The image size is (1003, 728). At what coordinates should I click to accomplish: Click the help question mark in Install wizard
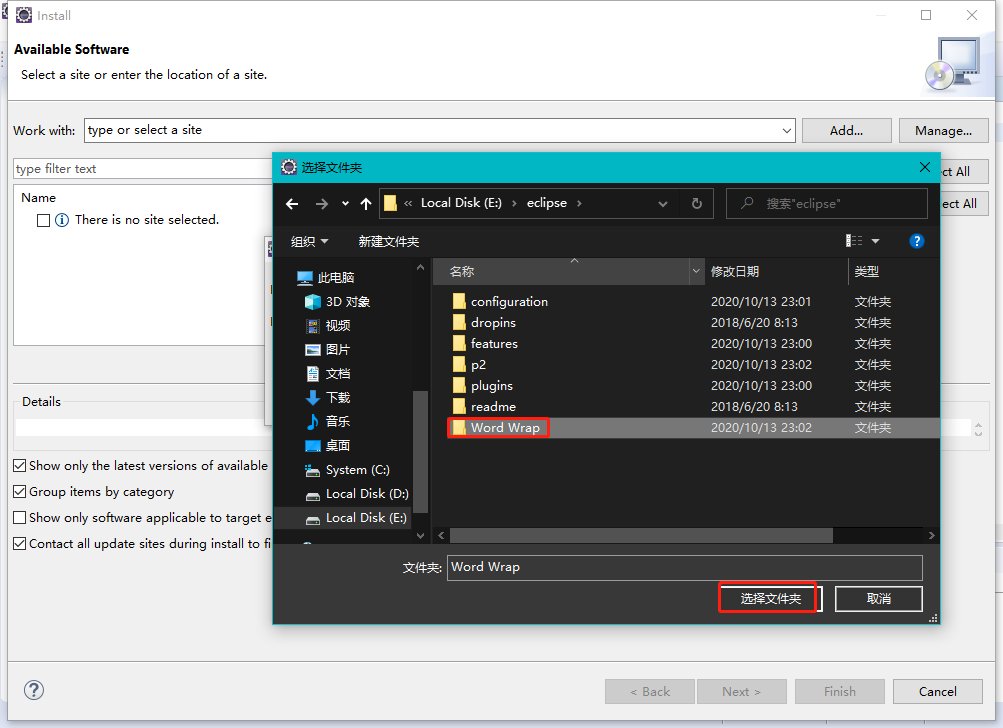[33, 690]
